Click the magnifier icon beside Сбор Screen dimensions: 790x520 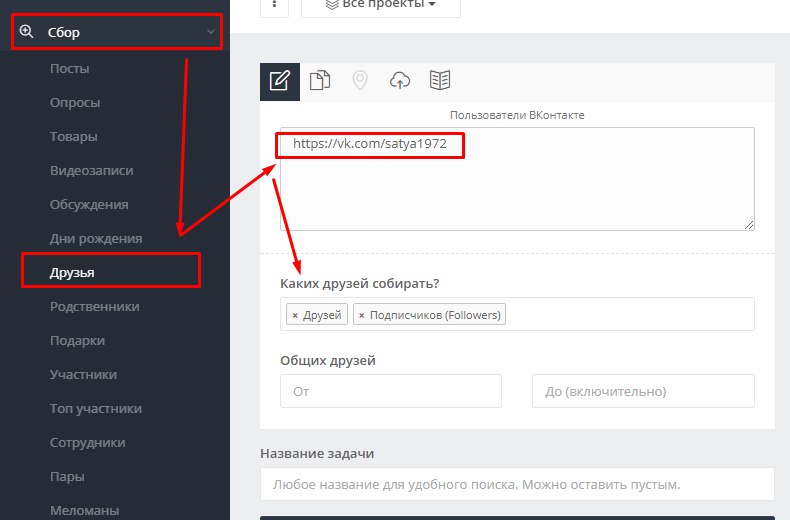click(x=26, y=32)
